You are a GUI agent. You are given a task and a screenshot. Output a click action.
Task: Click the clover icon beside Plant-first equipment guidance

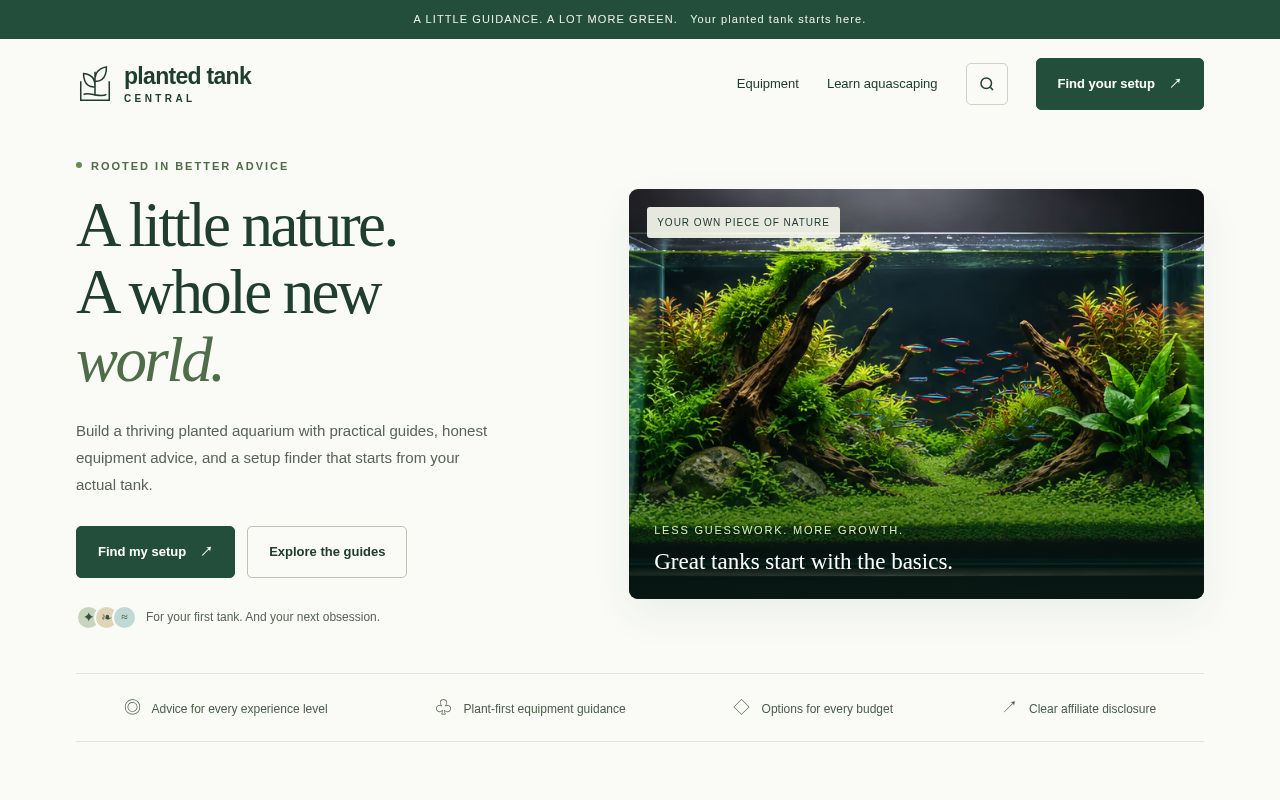(444, 707)
